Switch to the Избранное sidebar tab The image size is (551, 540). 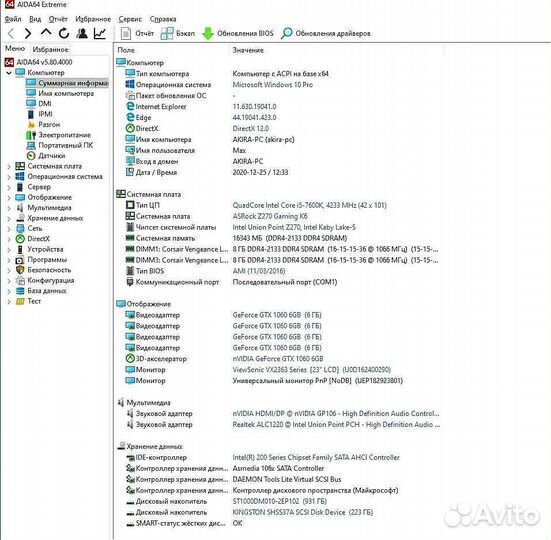(50, 50)
